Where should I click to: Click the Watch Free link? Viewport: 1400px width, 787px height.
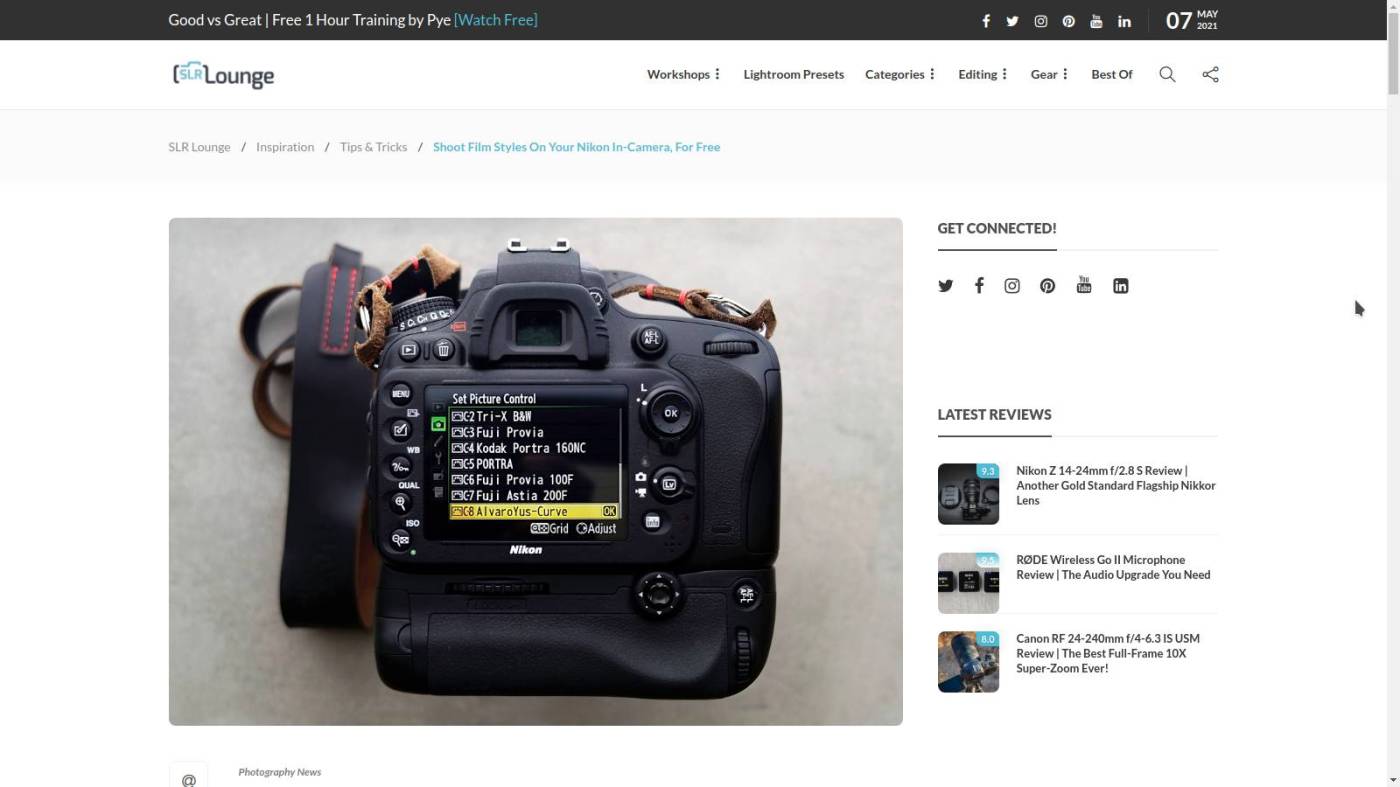tap(496, 20)
